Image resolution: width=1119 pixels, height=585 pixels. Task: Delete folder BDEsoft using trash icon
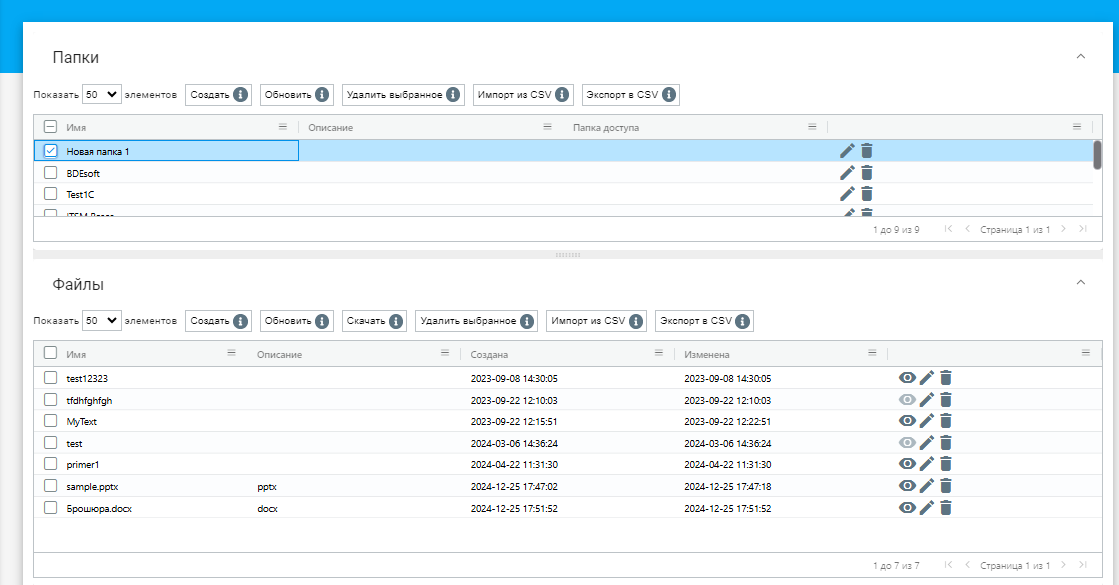(x=867, y=173)
